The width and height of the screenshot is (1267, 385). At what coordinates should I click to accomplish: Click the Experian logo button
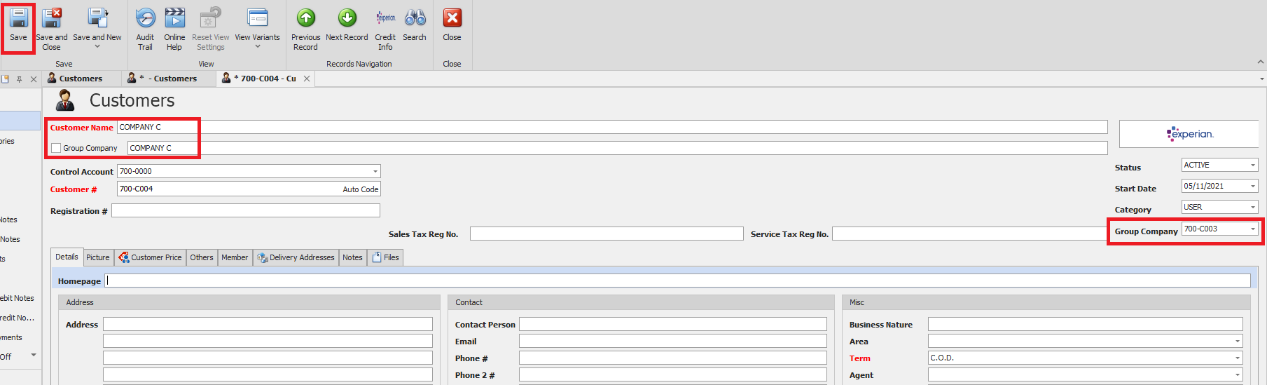click(x=1188, y=134)
